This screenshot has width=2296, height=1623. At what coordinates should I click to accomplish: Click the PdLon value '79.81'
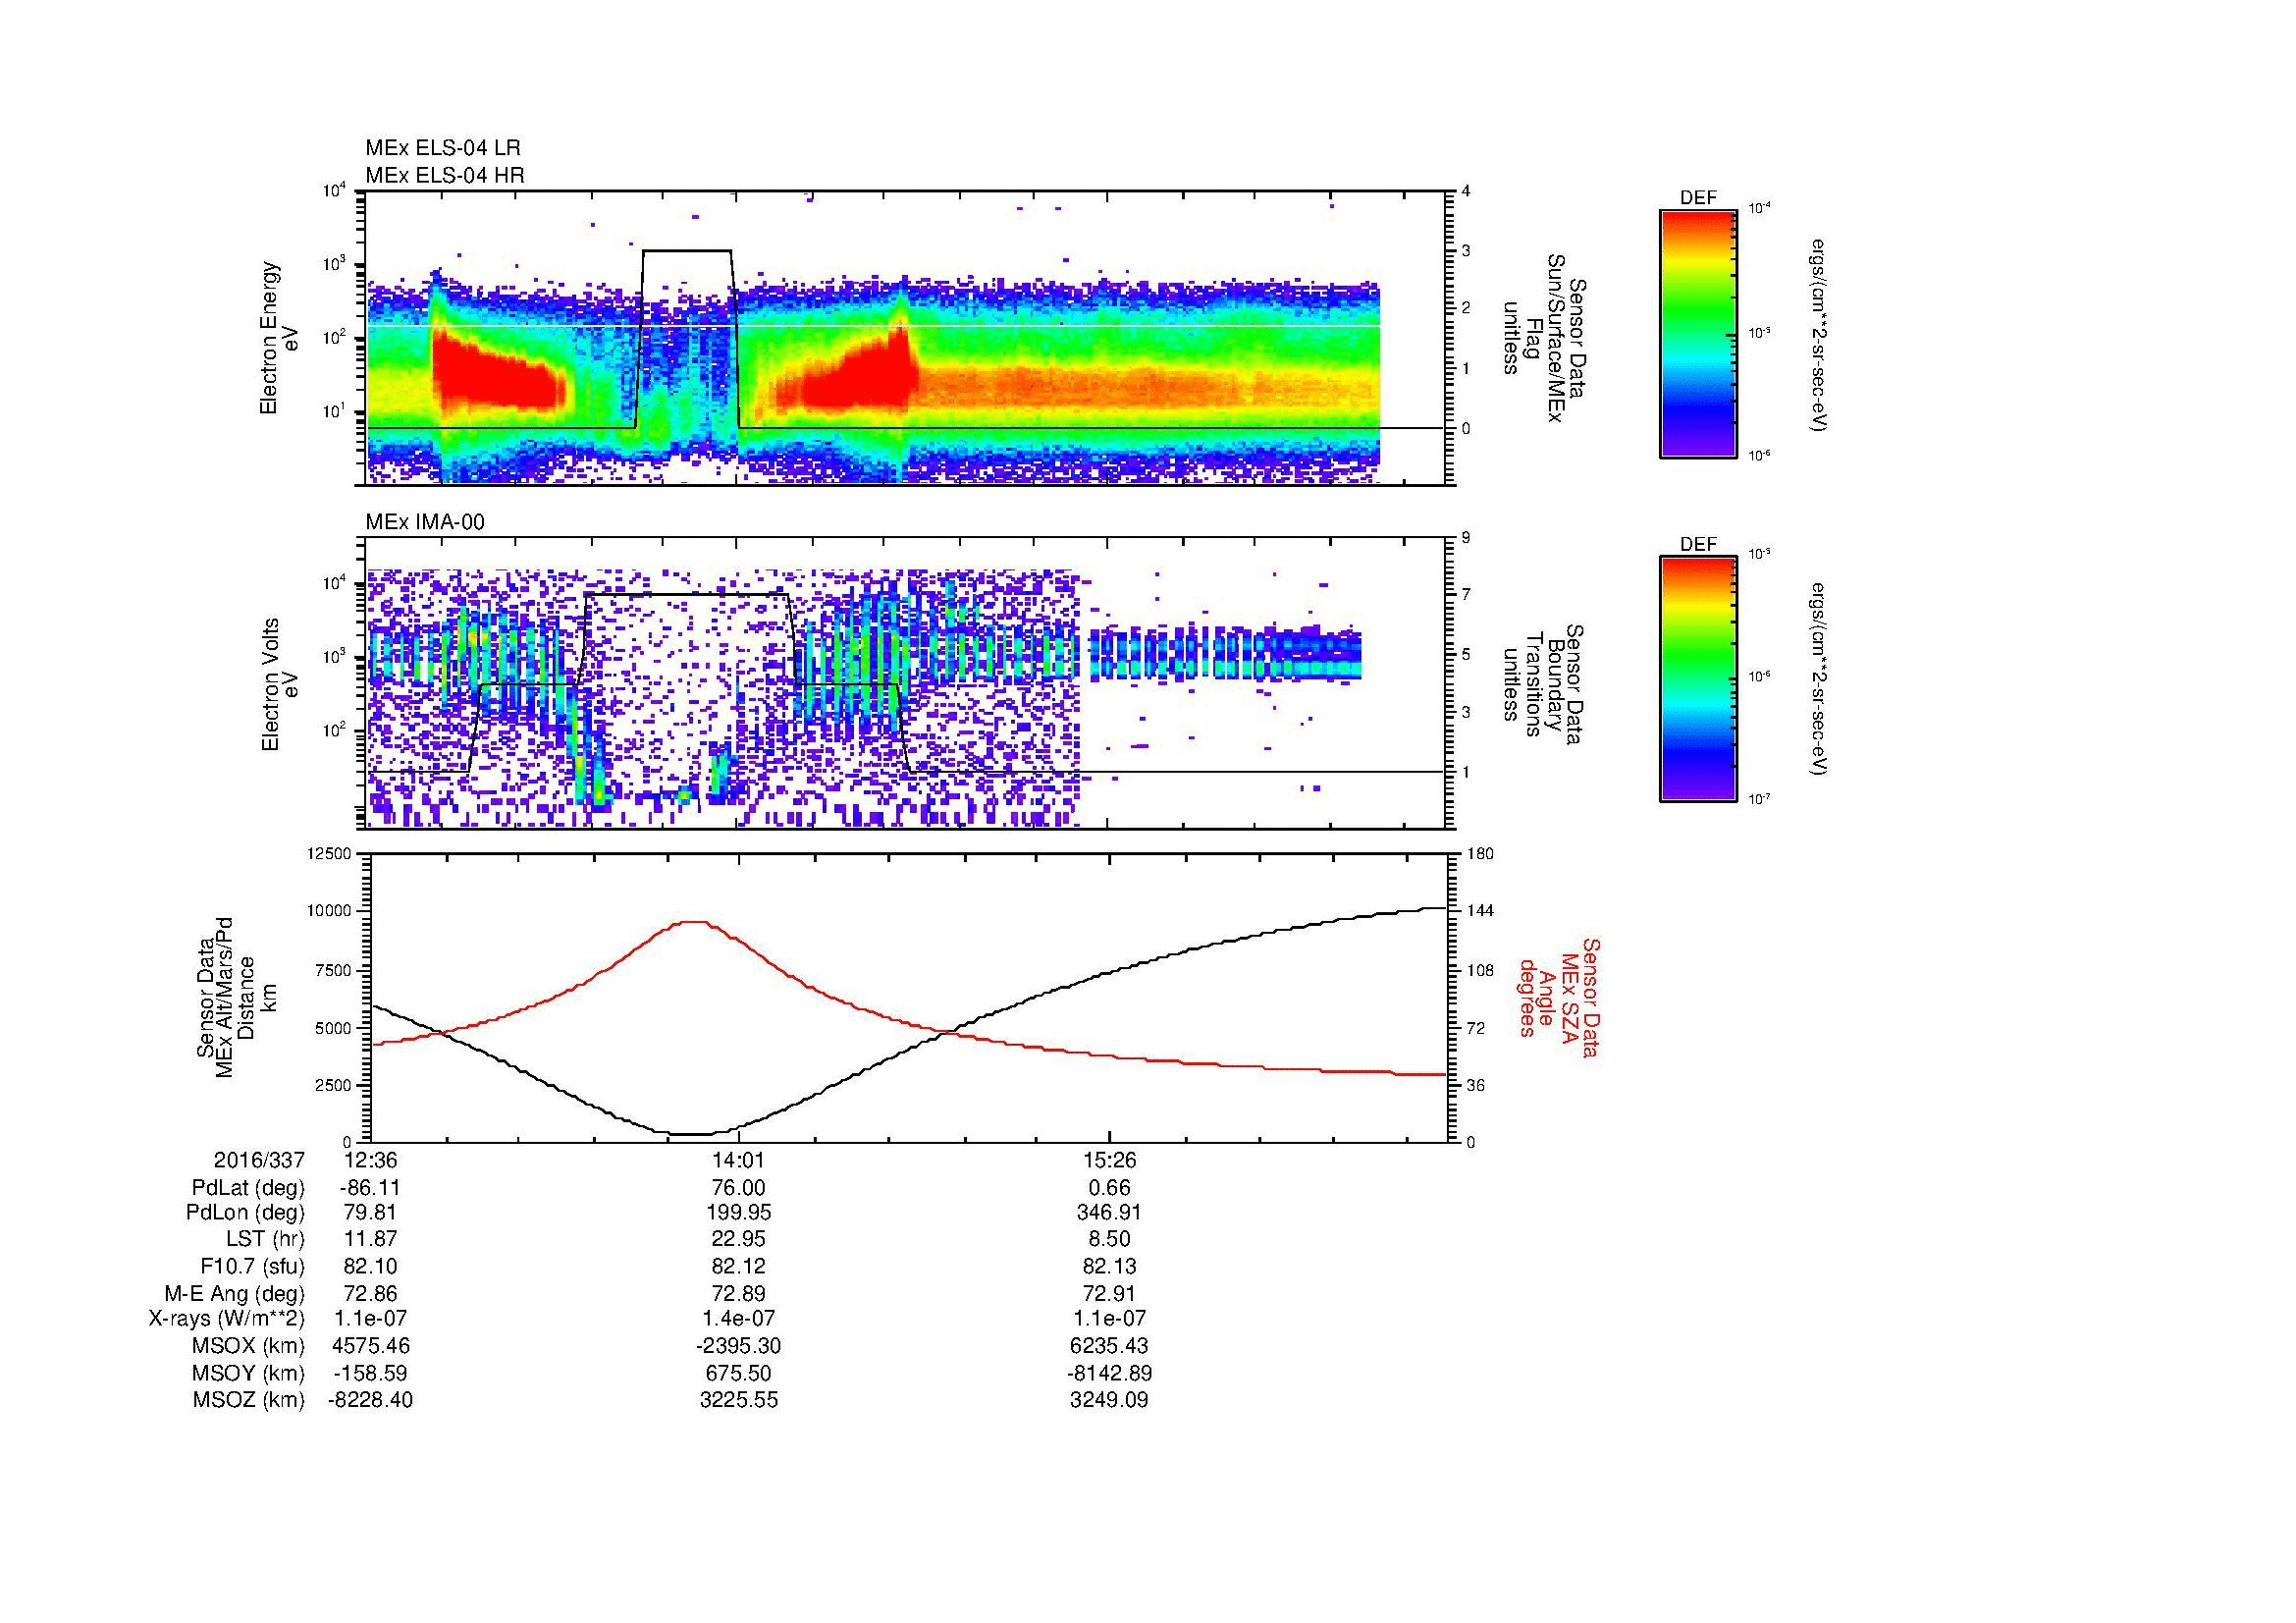click(370, 1213)
